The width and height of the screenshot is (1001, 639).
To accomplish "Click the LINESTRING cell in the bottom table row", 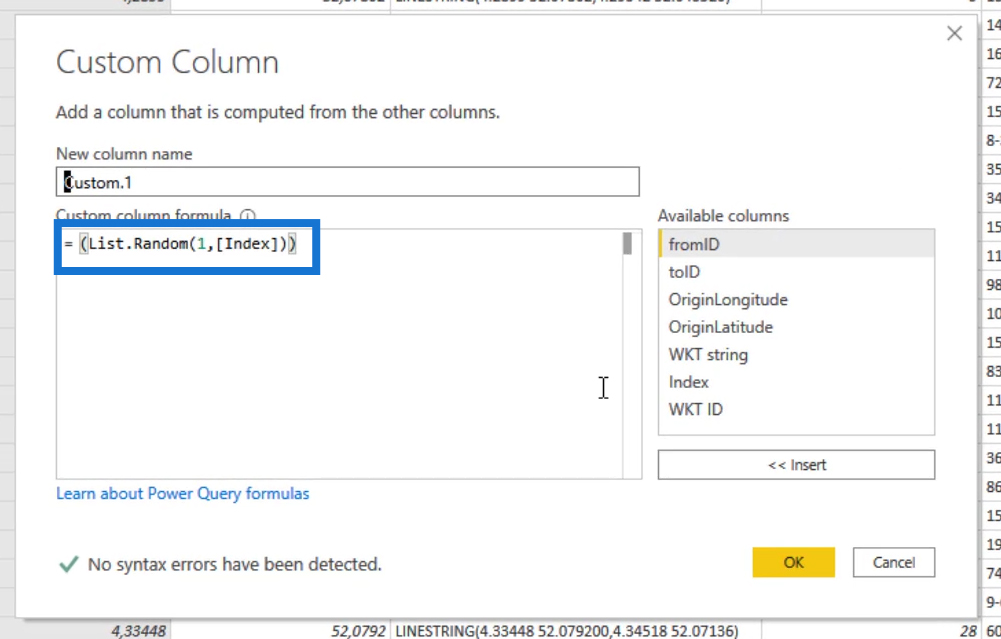I will (575, 631).
